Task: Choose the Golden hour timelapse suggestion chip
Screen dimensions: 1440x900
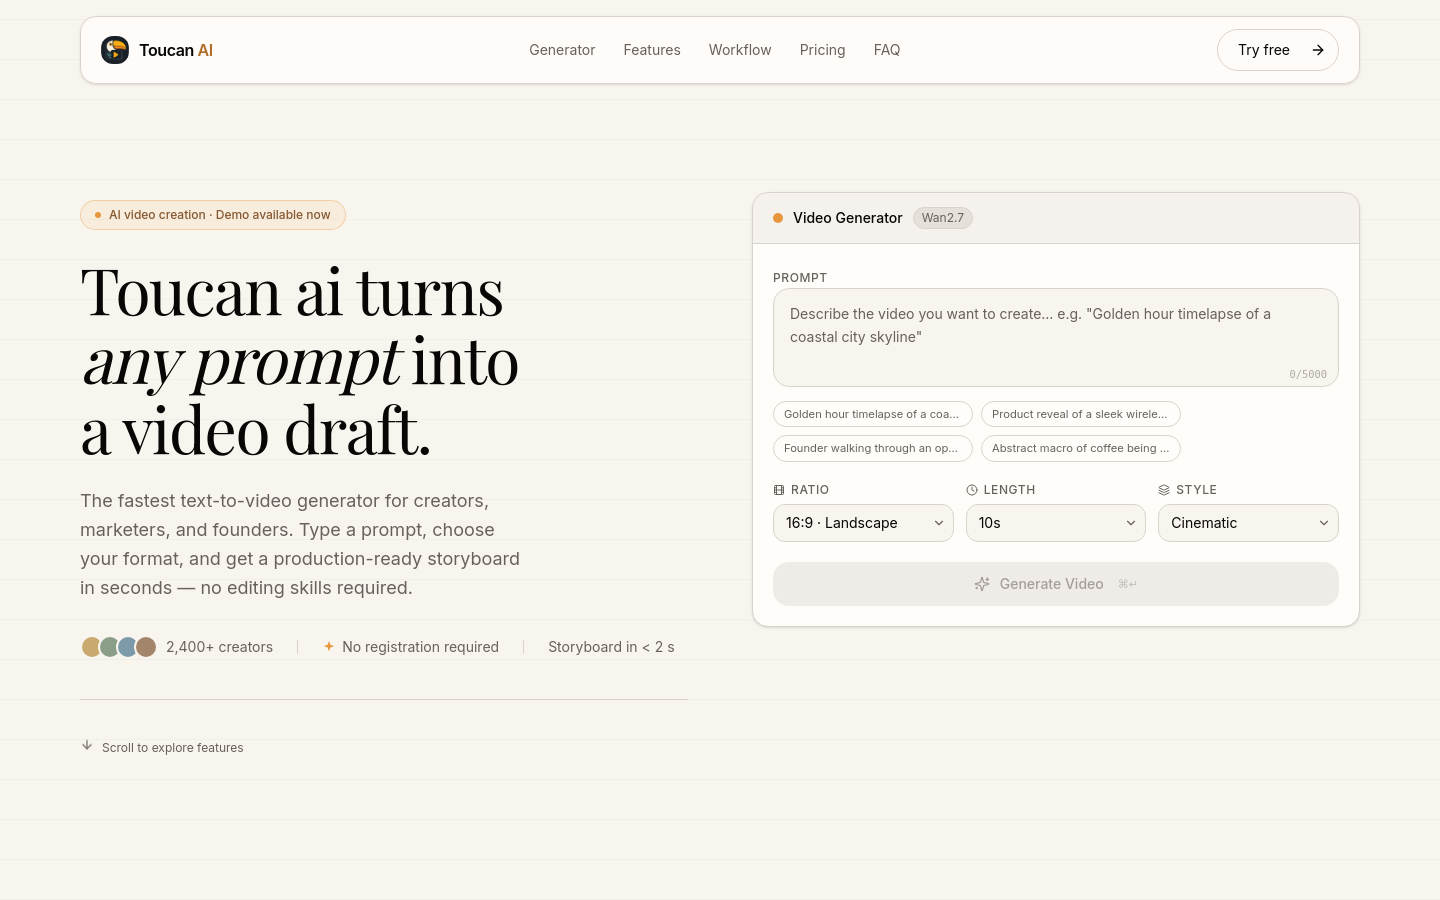Action: click(x=873, y=414)
